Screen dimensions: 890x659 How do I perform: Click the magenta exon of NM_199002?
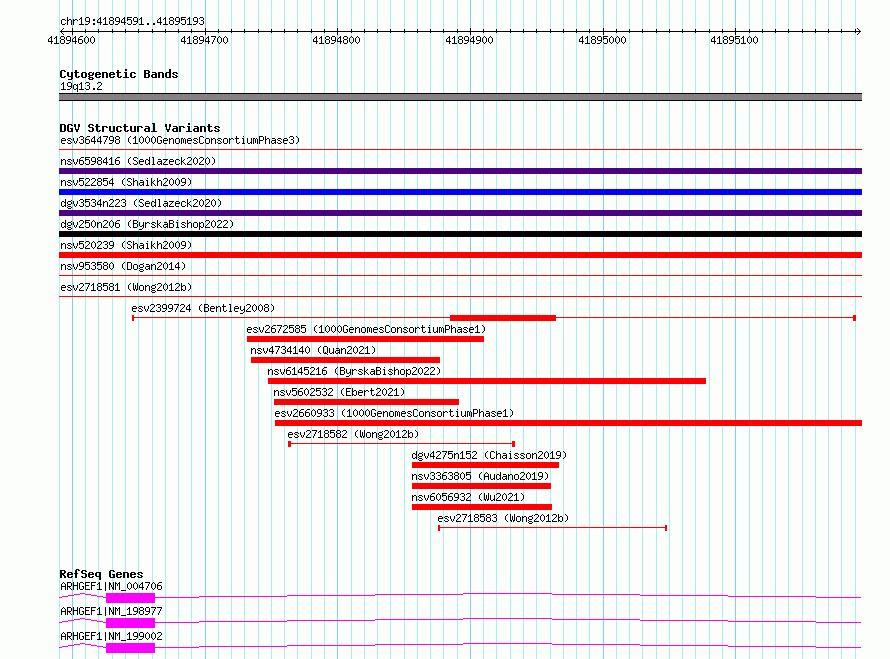point(131,648)
